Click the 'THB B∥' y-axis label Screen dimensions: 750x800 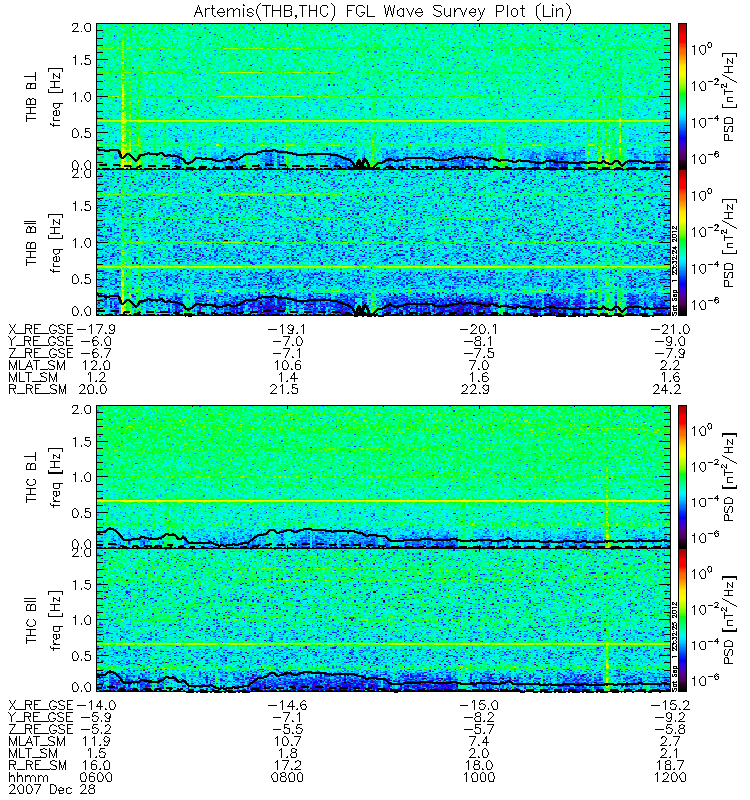pyautogui.click(x=31, y=242)
